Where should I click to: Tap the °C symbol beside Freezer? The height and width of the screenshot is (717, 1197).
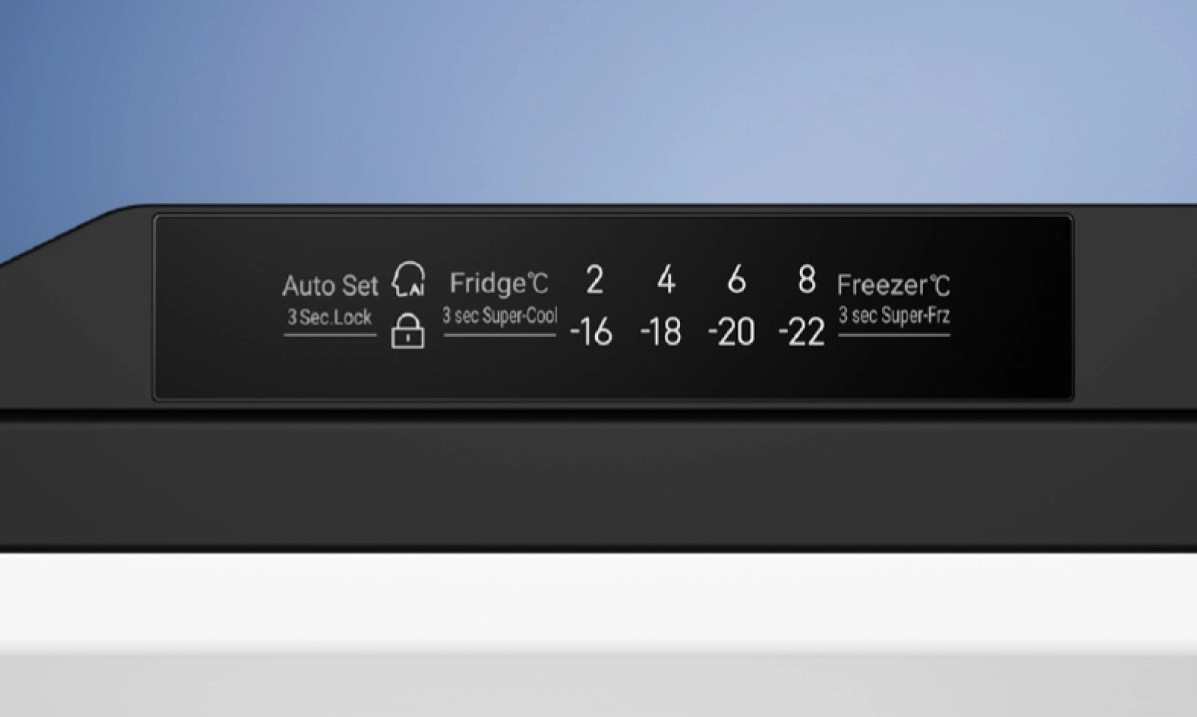pos(940,286)
